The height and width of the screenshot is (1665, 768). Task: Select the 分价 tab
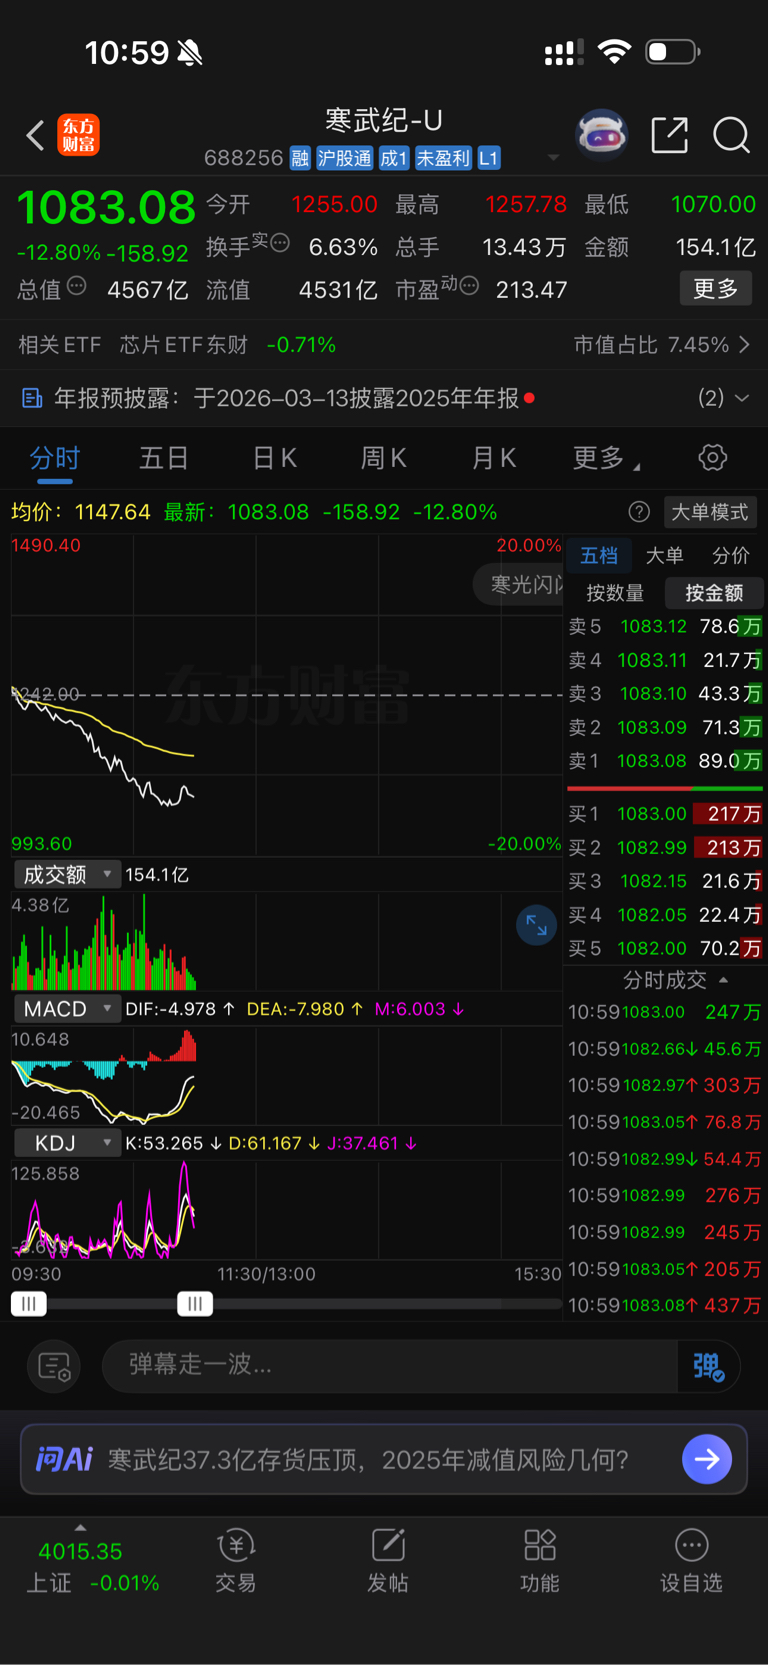click(x=730, y=555)
